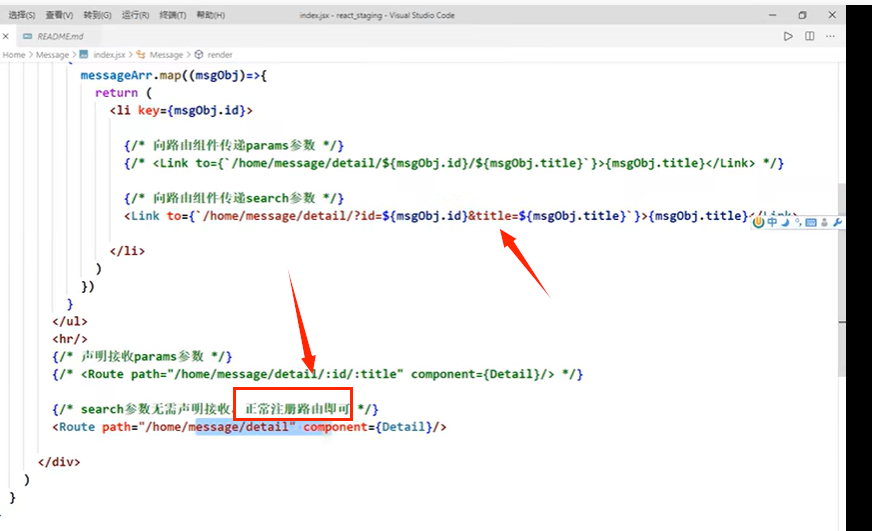The width and height of the screenshot is (872, 531).
Task: Click on 'return' keyword in the code
Action: (116, 93)
